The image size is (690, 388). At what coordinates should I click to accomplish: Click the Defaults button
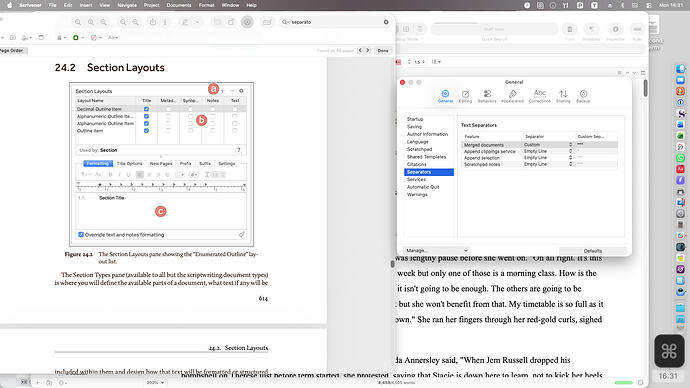593,251
